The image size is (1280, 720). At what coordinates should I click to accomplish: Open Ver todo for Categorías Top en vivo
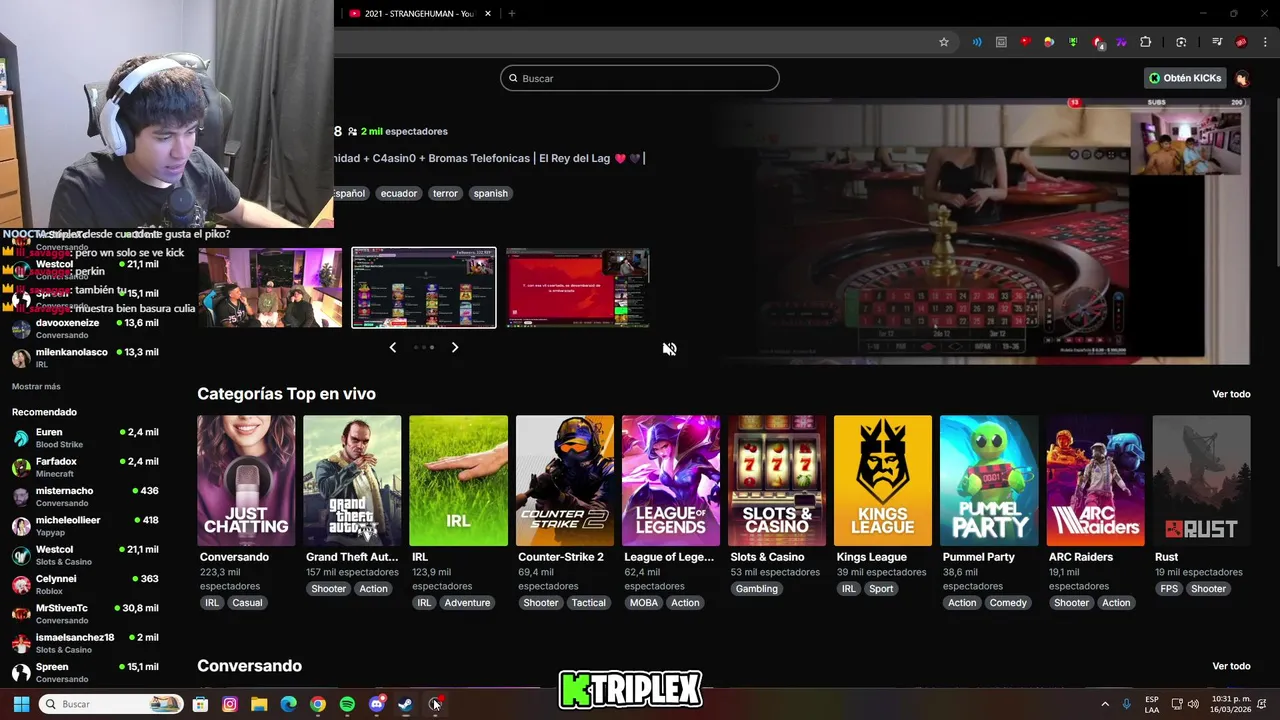[1231, 394]
